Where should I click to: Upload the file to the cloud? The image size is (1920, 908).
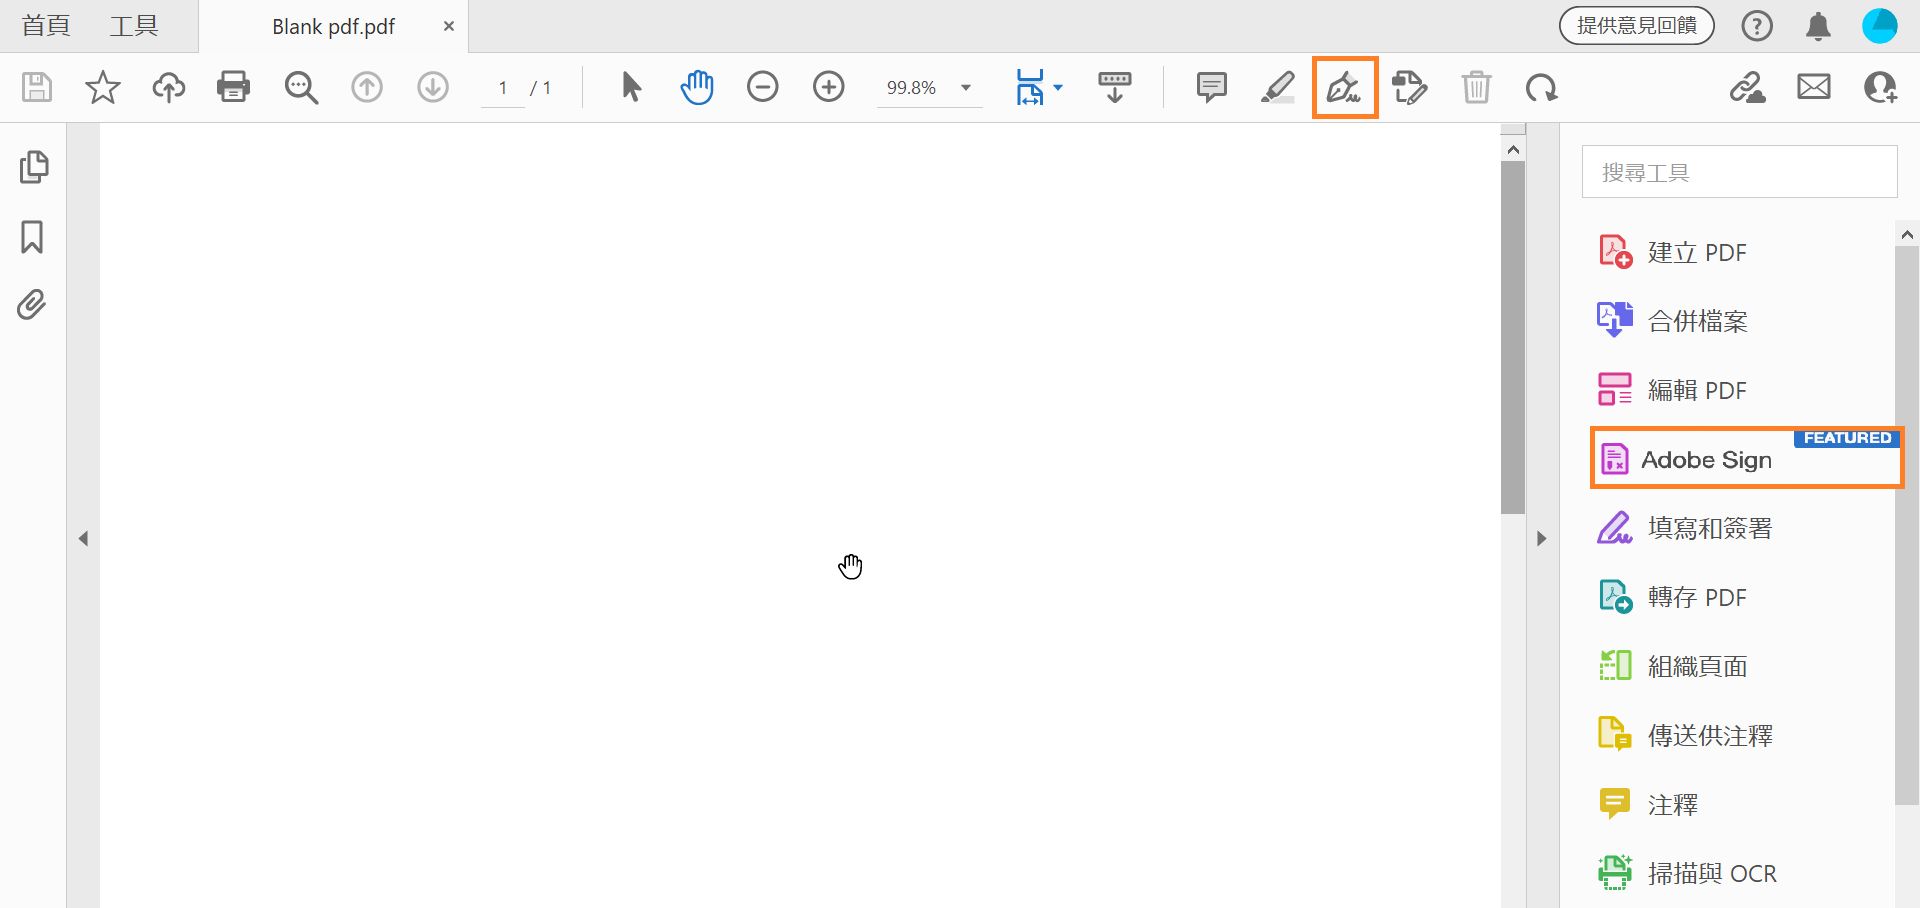point(169,88)
